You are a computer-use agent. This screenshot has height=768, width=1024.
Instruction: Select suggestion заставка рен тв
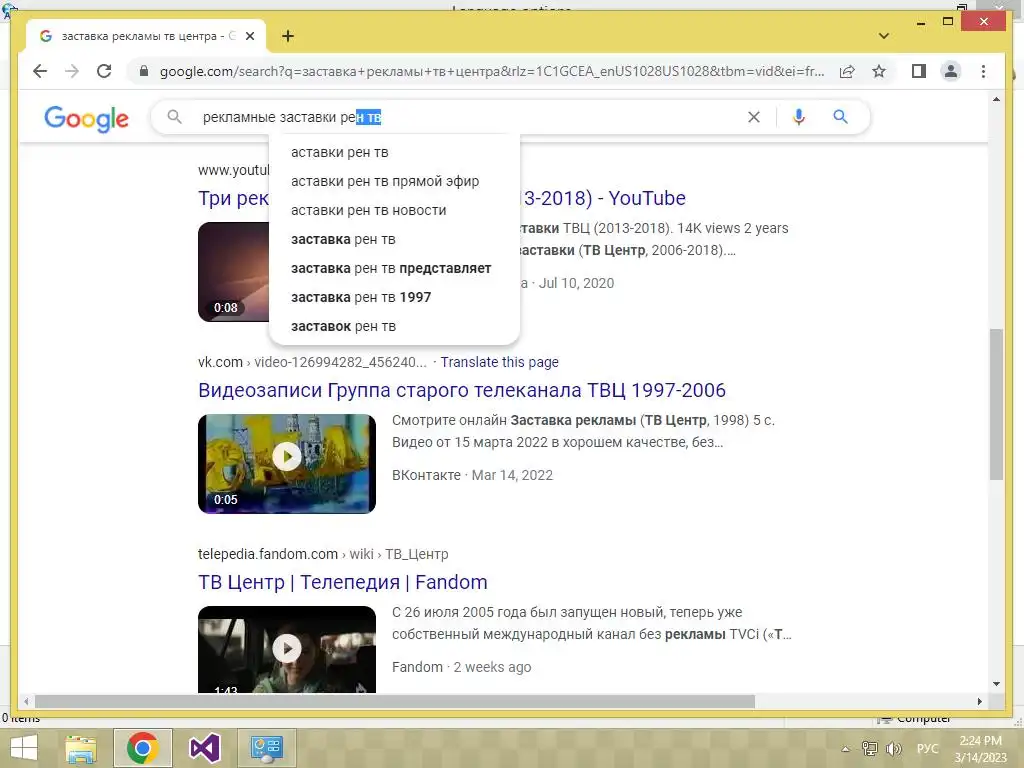point(394,239)
